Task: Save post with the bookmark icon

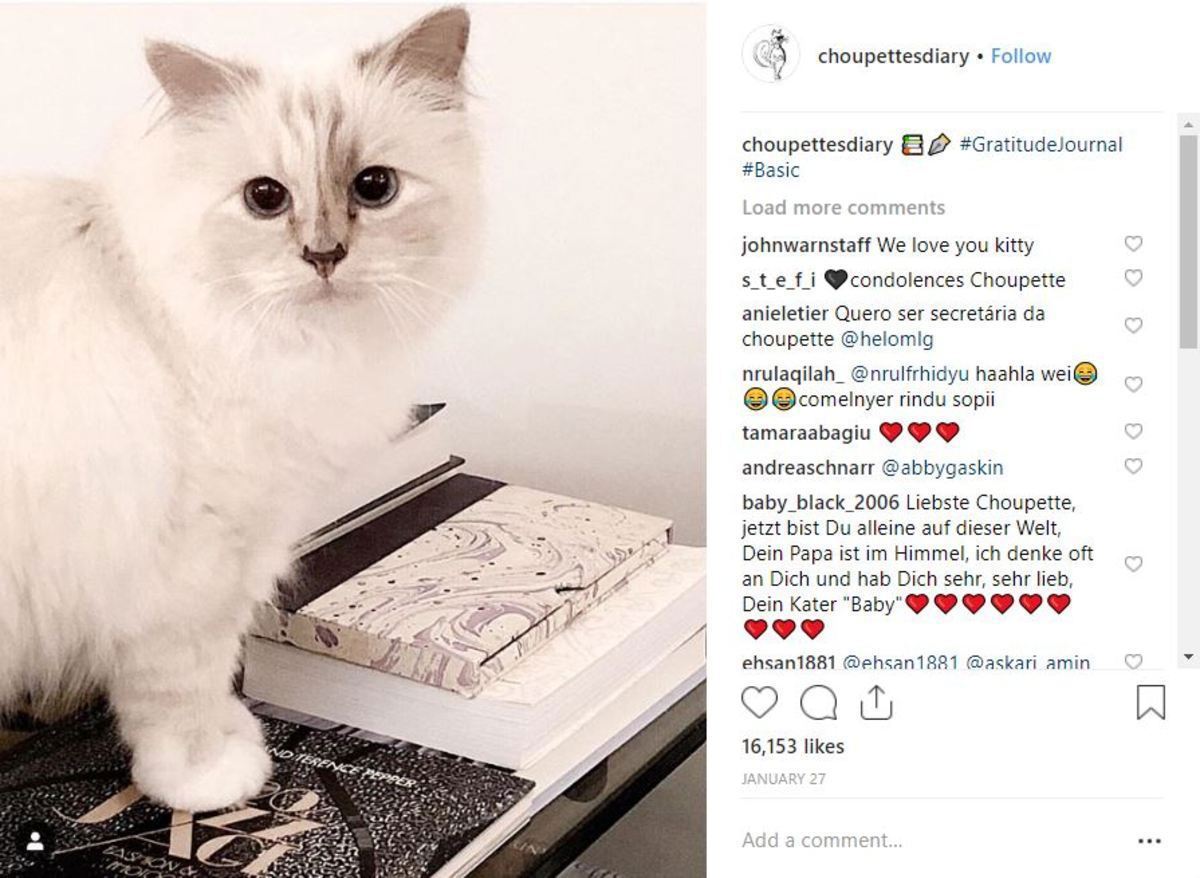Action: pos(1151,702)
